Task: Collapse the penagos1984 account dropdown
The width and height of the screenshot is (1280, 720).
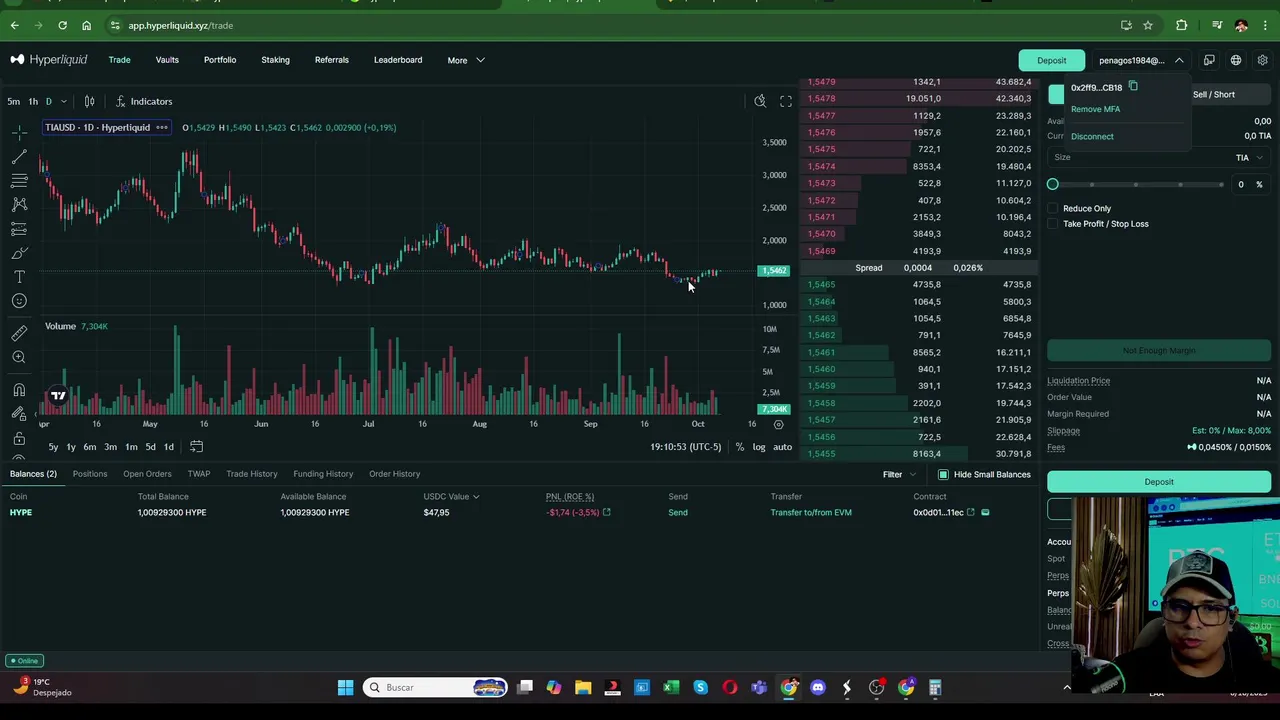Action: (x=1179, y=60)
